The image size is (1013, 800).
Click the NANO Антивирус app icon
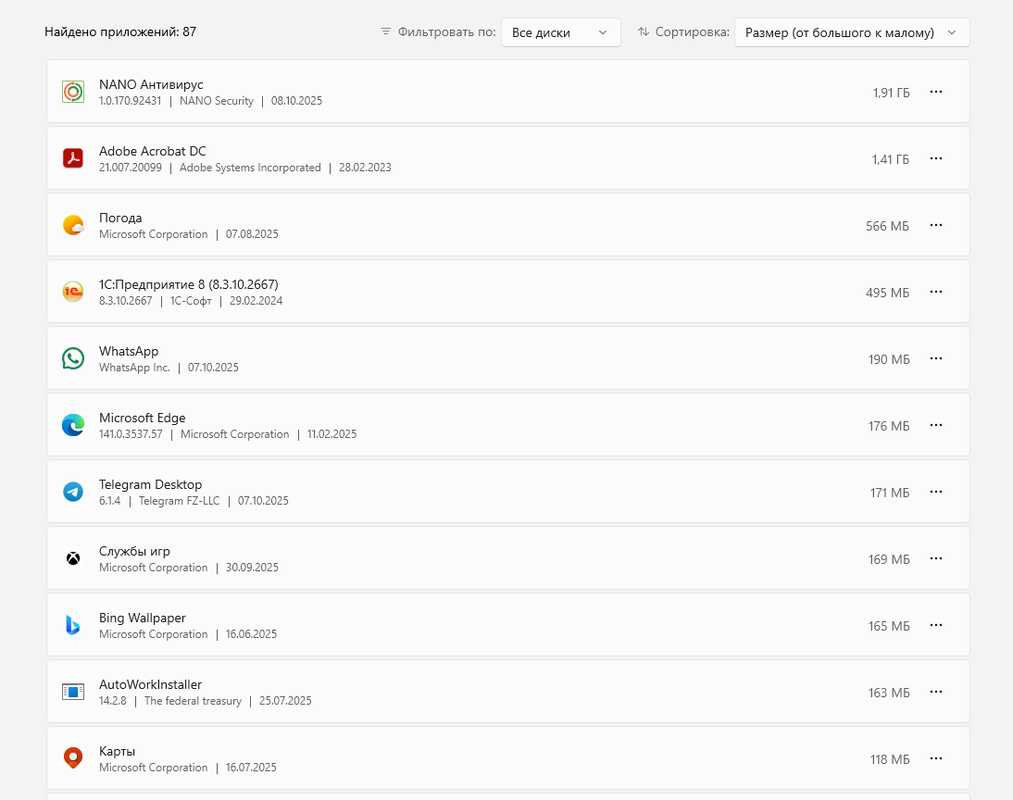73,92
